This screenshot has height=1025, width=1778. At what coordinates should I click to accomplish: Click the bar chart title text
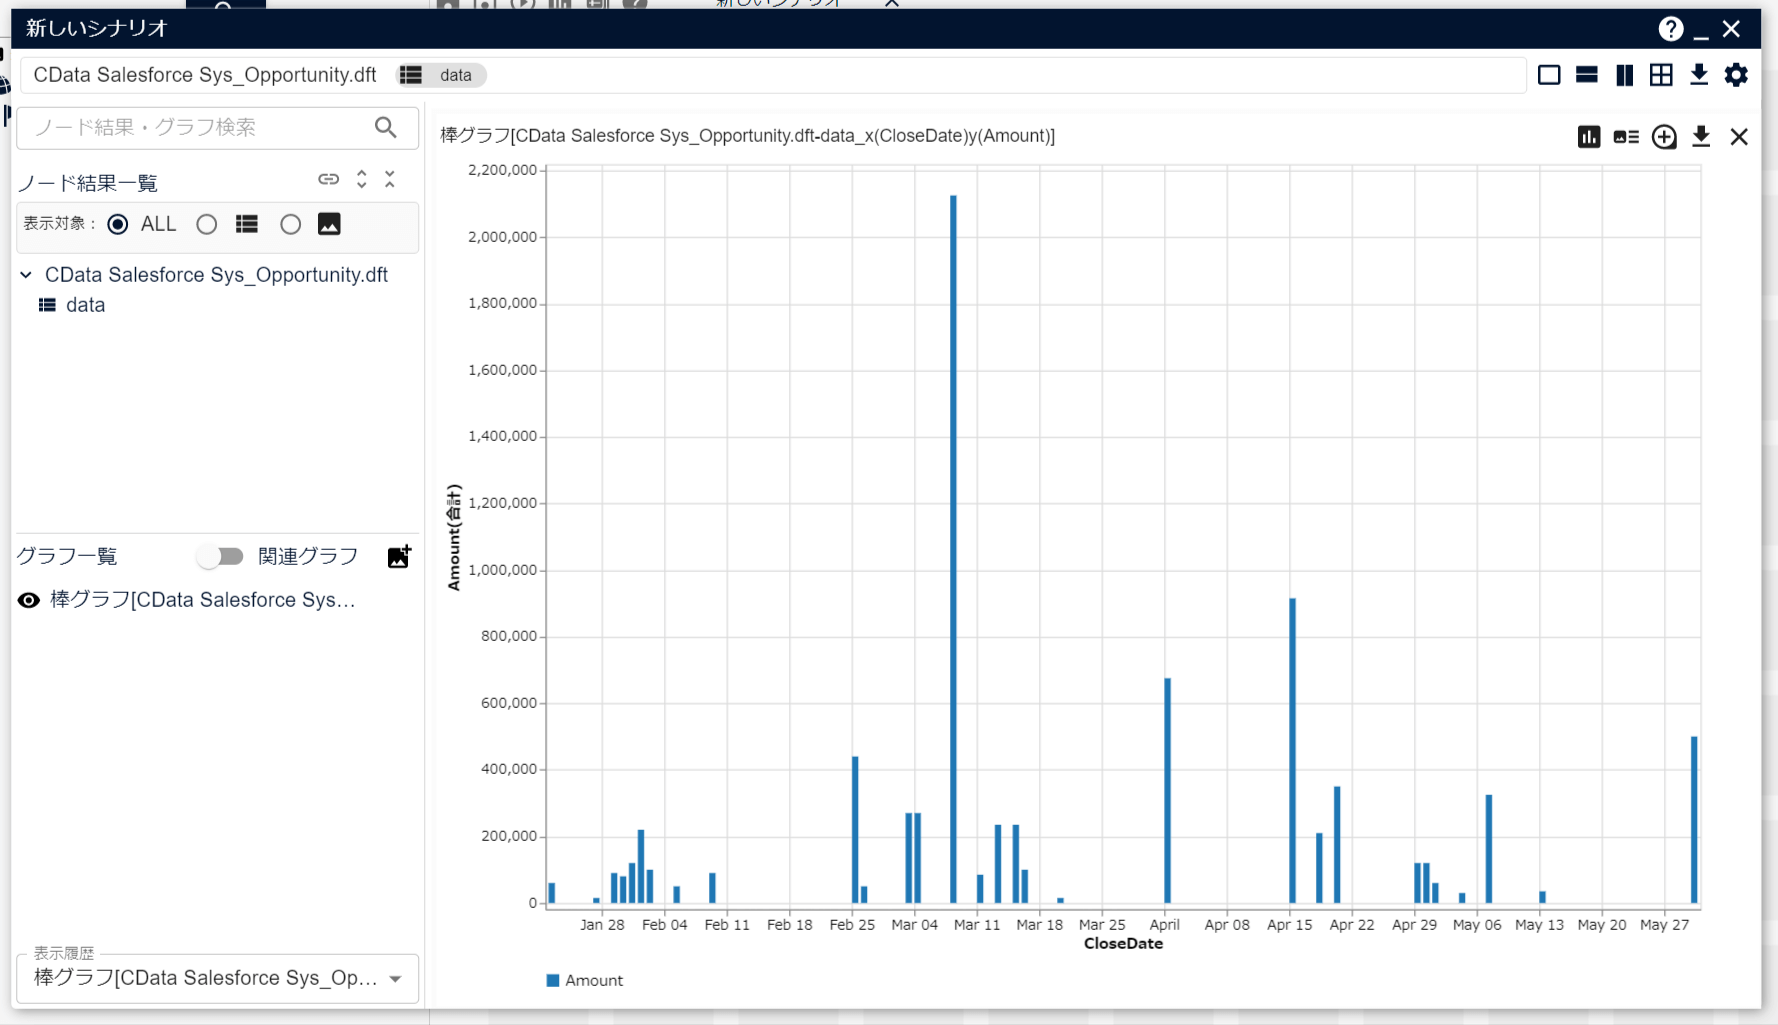click(747, 136)
